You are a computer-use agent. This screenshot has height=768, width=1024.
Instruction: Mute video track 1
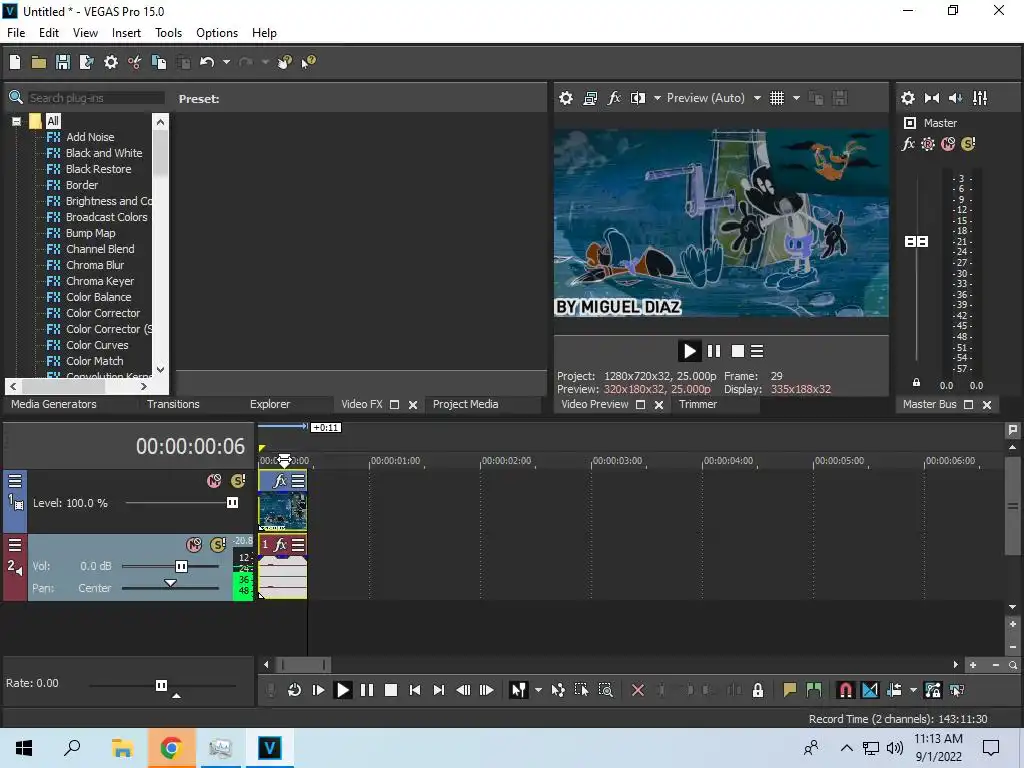[x=214, y=481]
